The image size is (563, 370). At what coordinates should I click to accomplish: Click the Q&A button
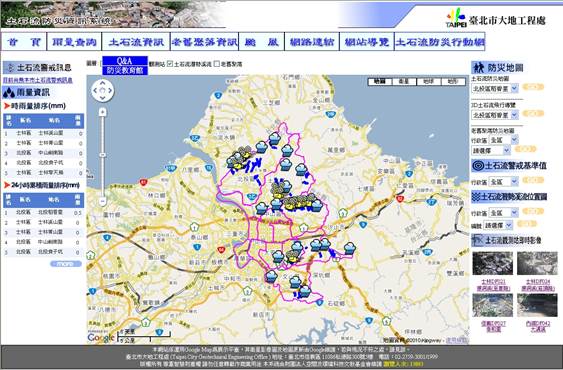[125, 61]
